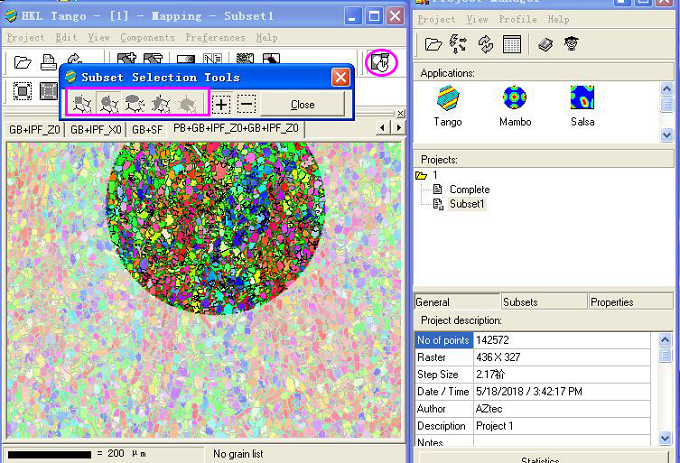Launch the Tango application icon
This screenshot has height=463, width=680.
[447, 98]
